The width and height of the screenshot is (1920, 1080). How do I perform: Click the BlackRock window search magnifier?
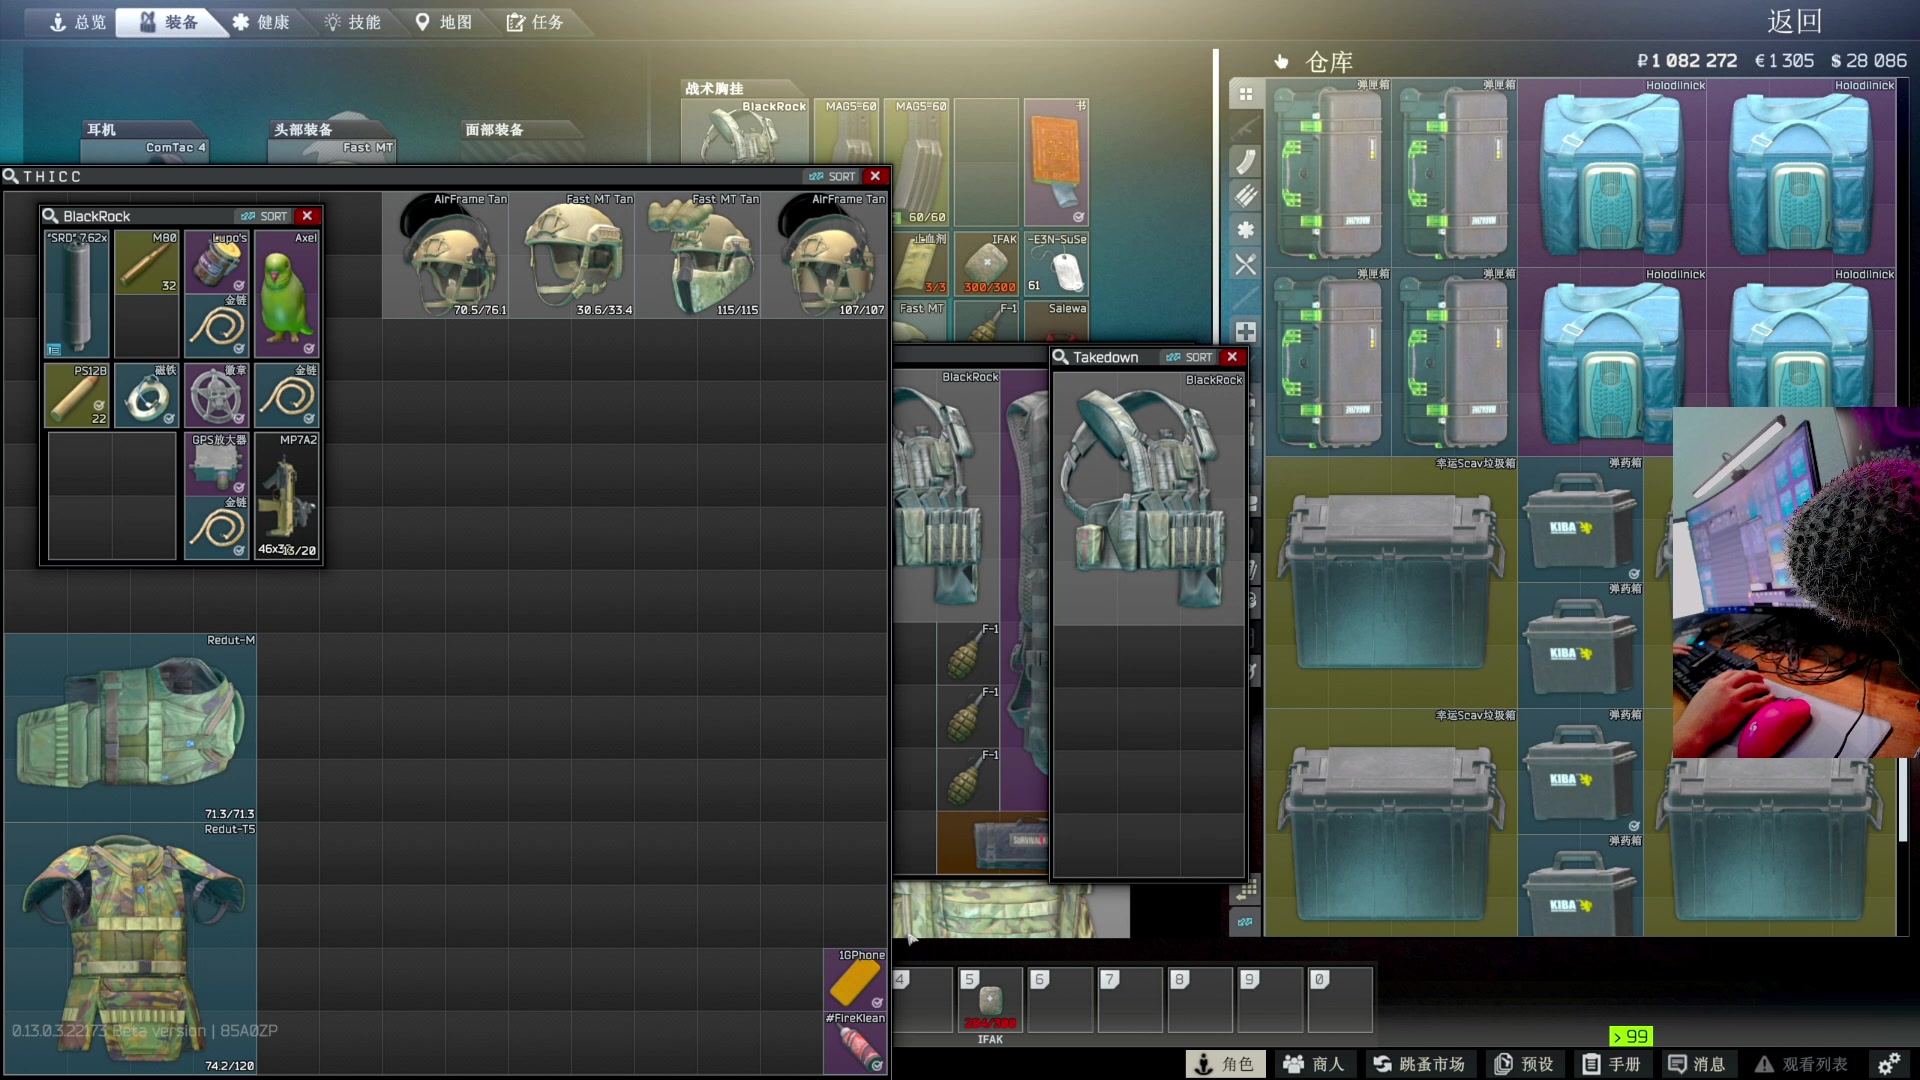[x=50, y=216]
